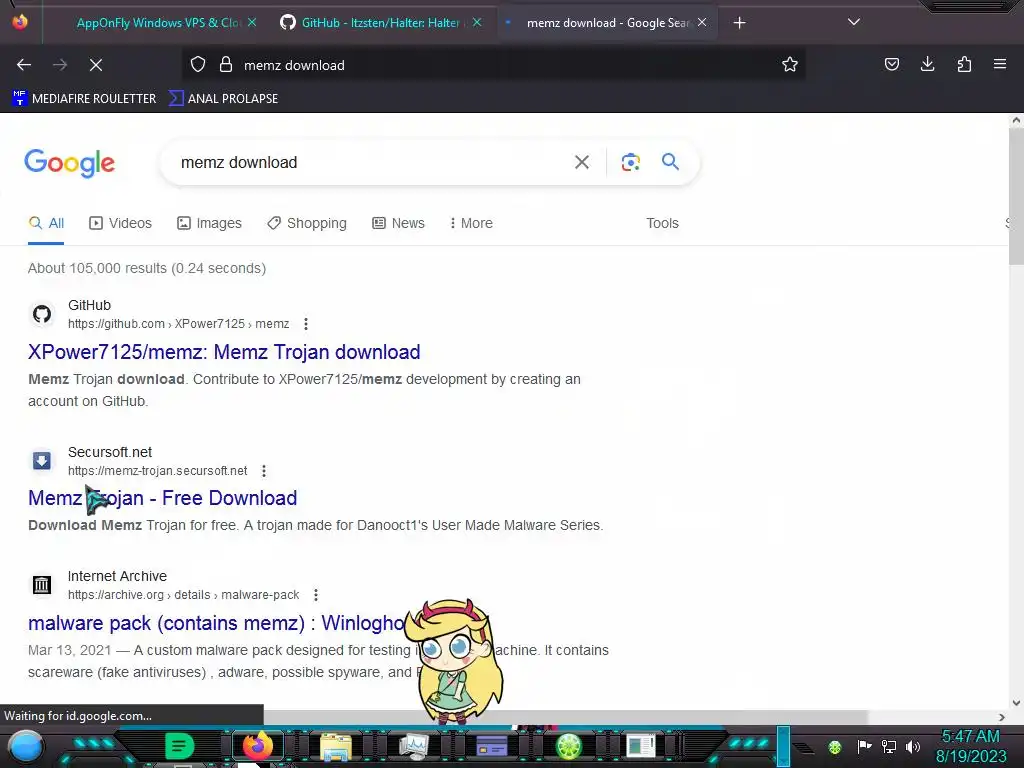The width and height of the screenshot is (1024, 768).
Task: Switch to the GitHub Itzsten/Halter tab
Action: tap(374, 23)
